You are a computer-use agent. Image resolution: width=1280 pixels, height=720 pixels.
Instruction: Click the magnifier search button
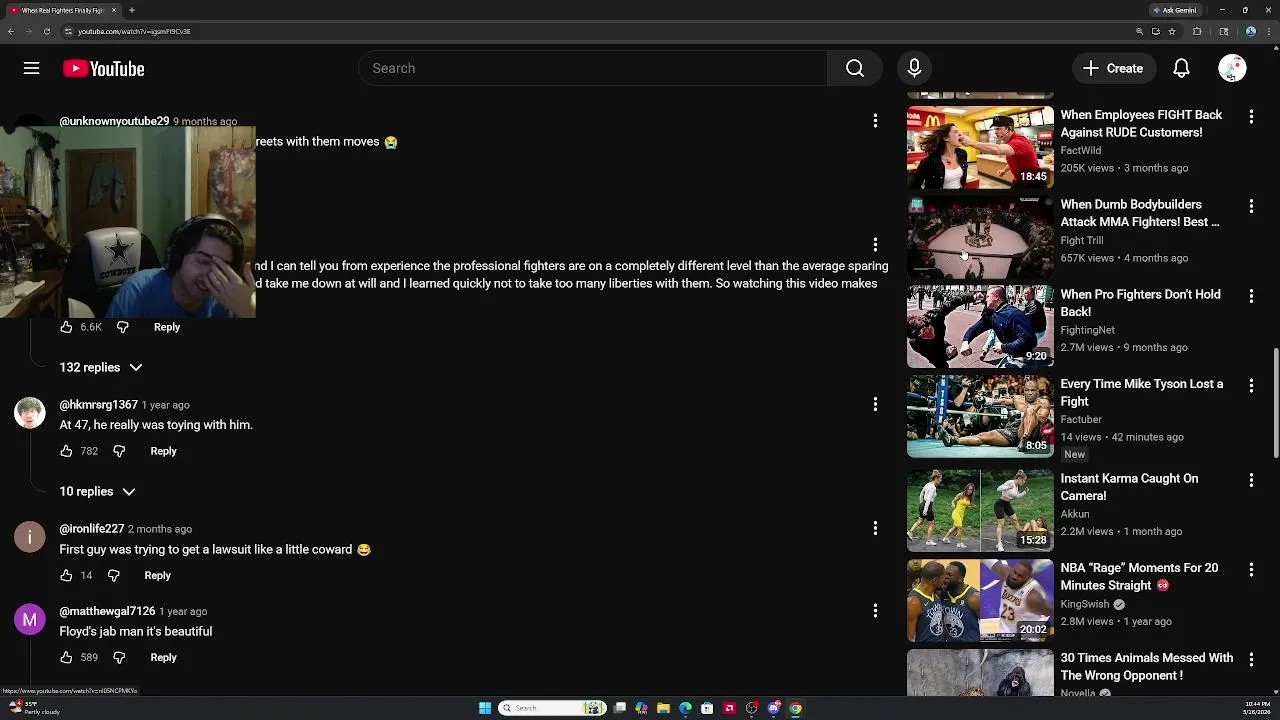[855, 68]
